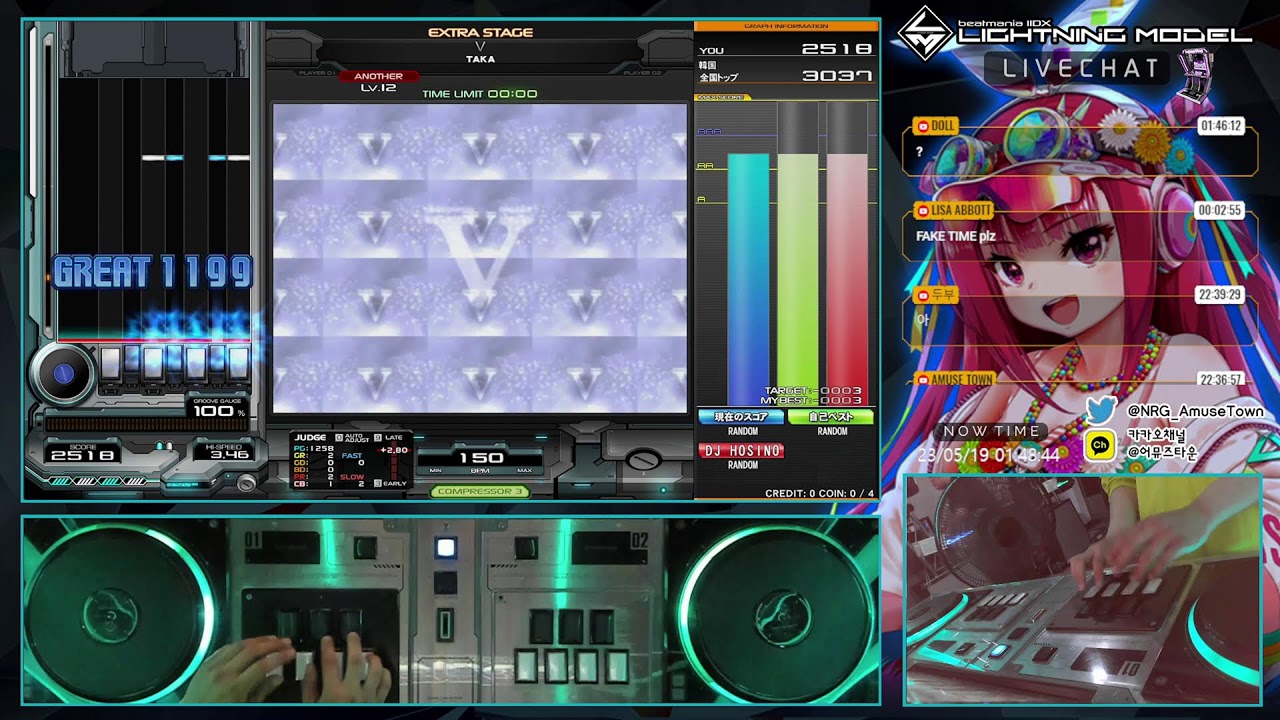Screen dimensions: 1280x720
Task: Click the song artist name TAKA
Action: coord(480,59)
